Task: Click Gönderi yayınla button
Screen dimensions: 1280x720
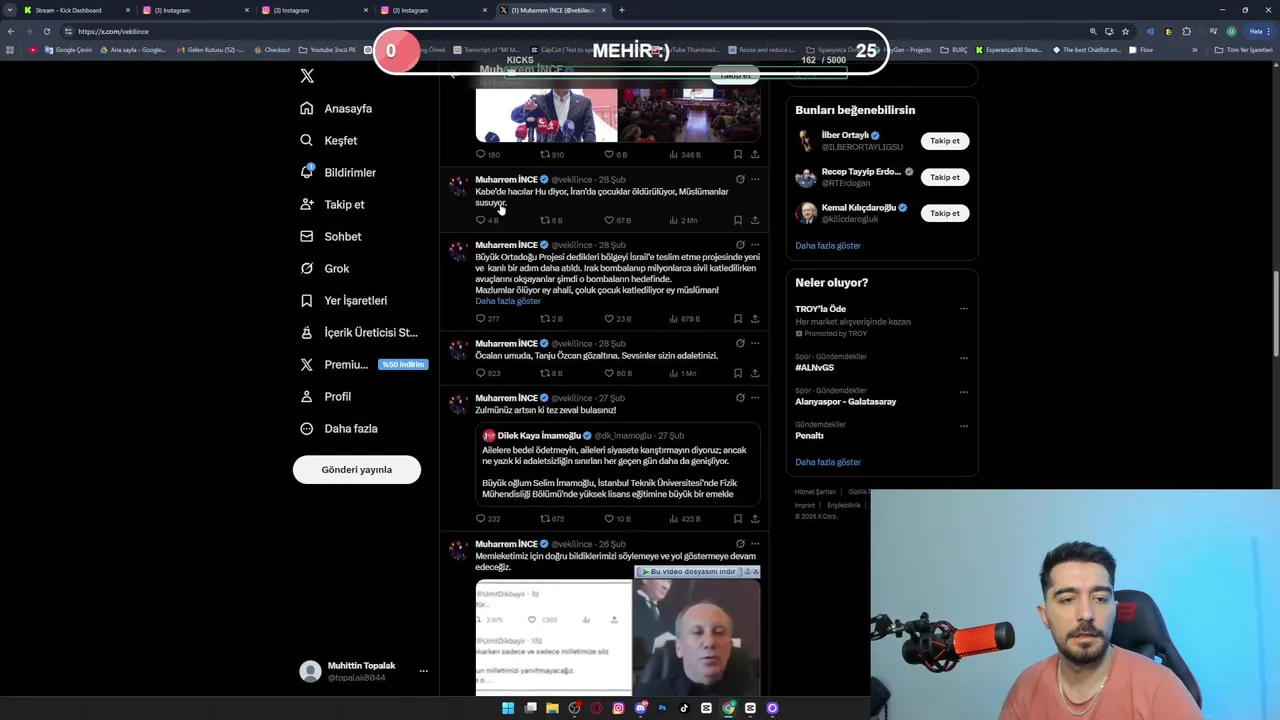Action: (x=357, y=469)
